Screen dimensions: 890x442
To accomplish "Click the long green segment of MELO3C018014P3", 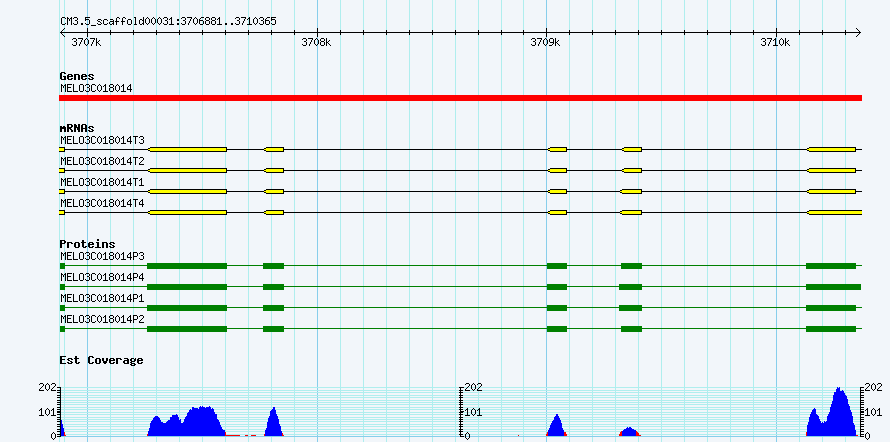I will point(187,266).
